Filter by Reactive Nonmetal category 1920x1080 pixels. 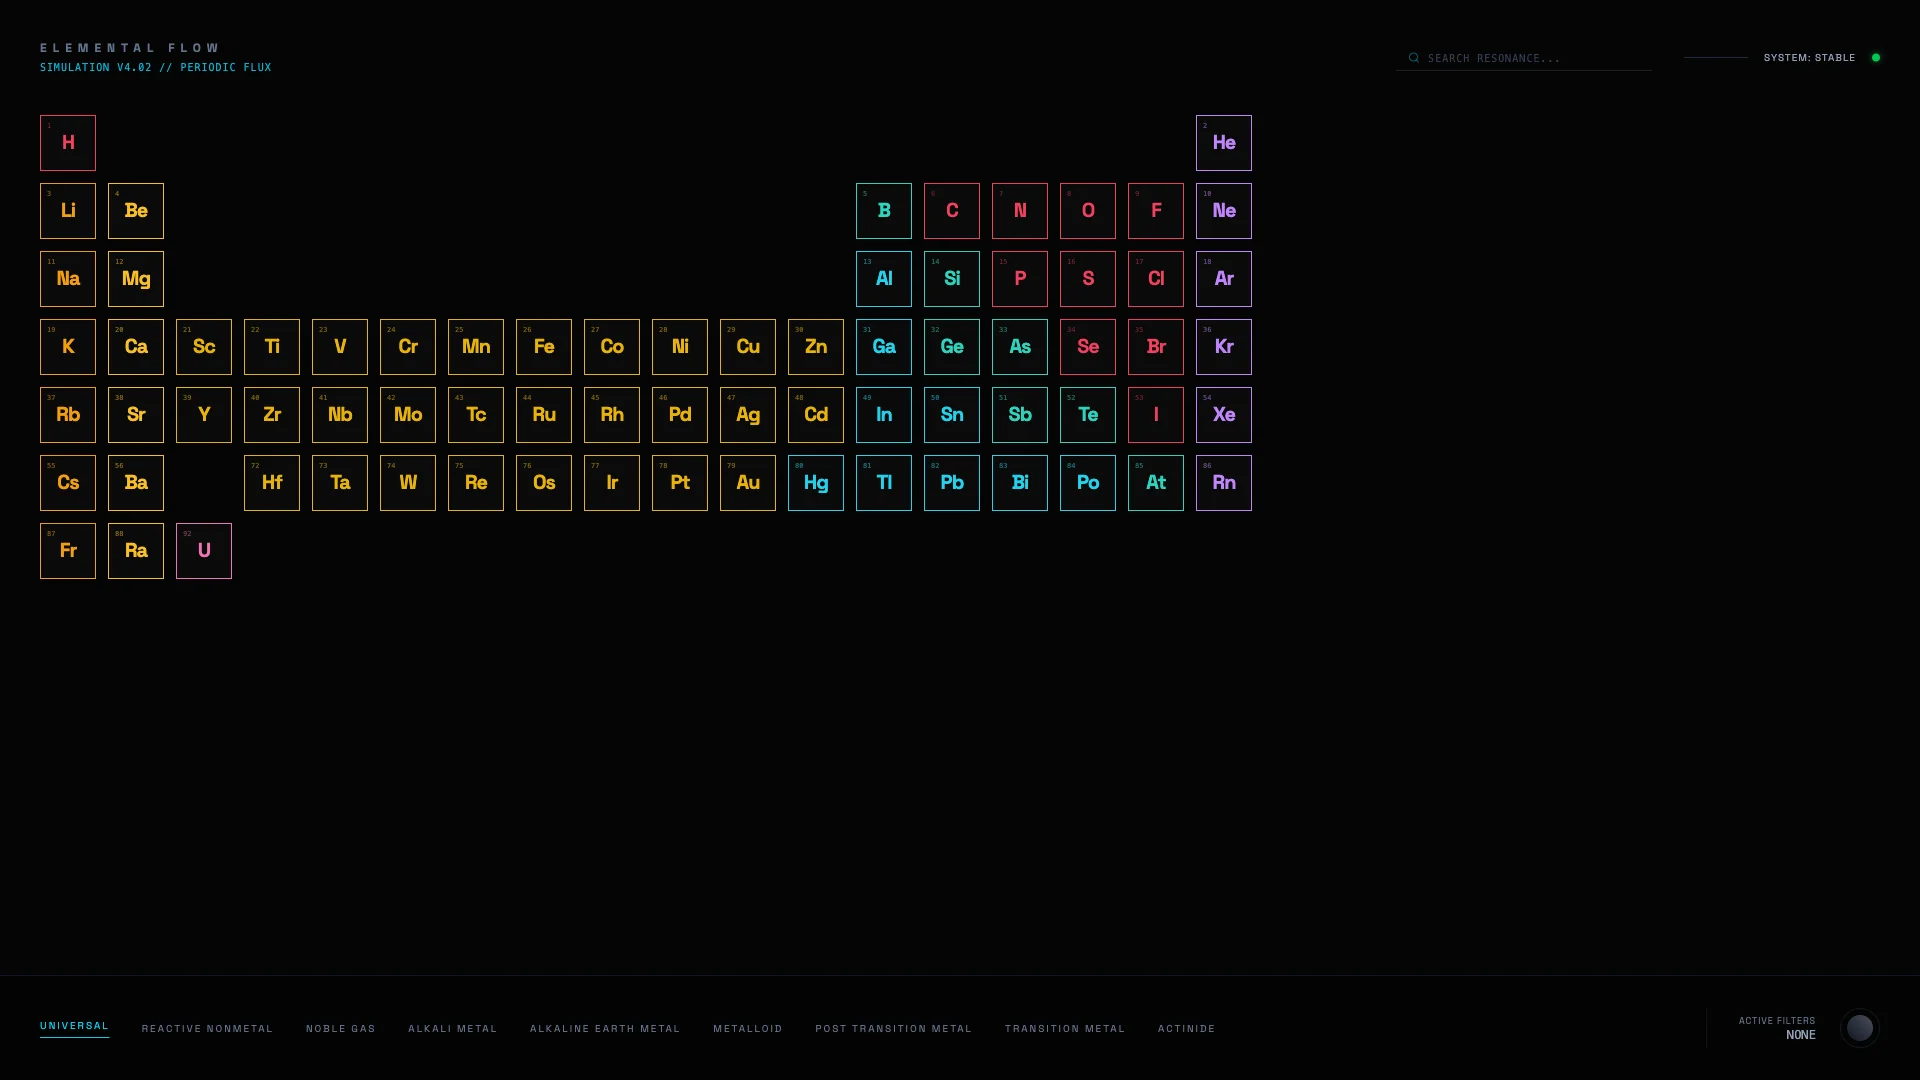click(x=207, y=1028)
